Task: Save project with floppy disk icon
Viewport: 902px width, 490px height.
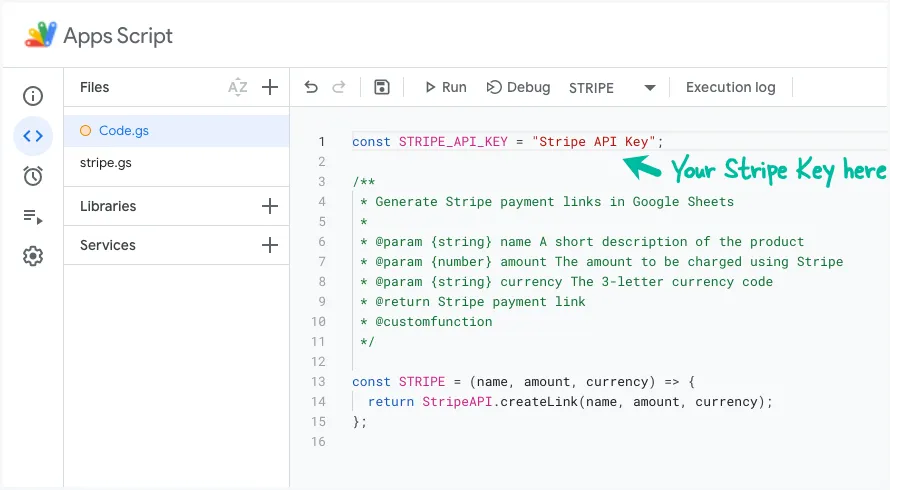Action: click(382, 87)
